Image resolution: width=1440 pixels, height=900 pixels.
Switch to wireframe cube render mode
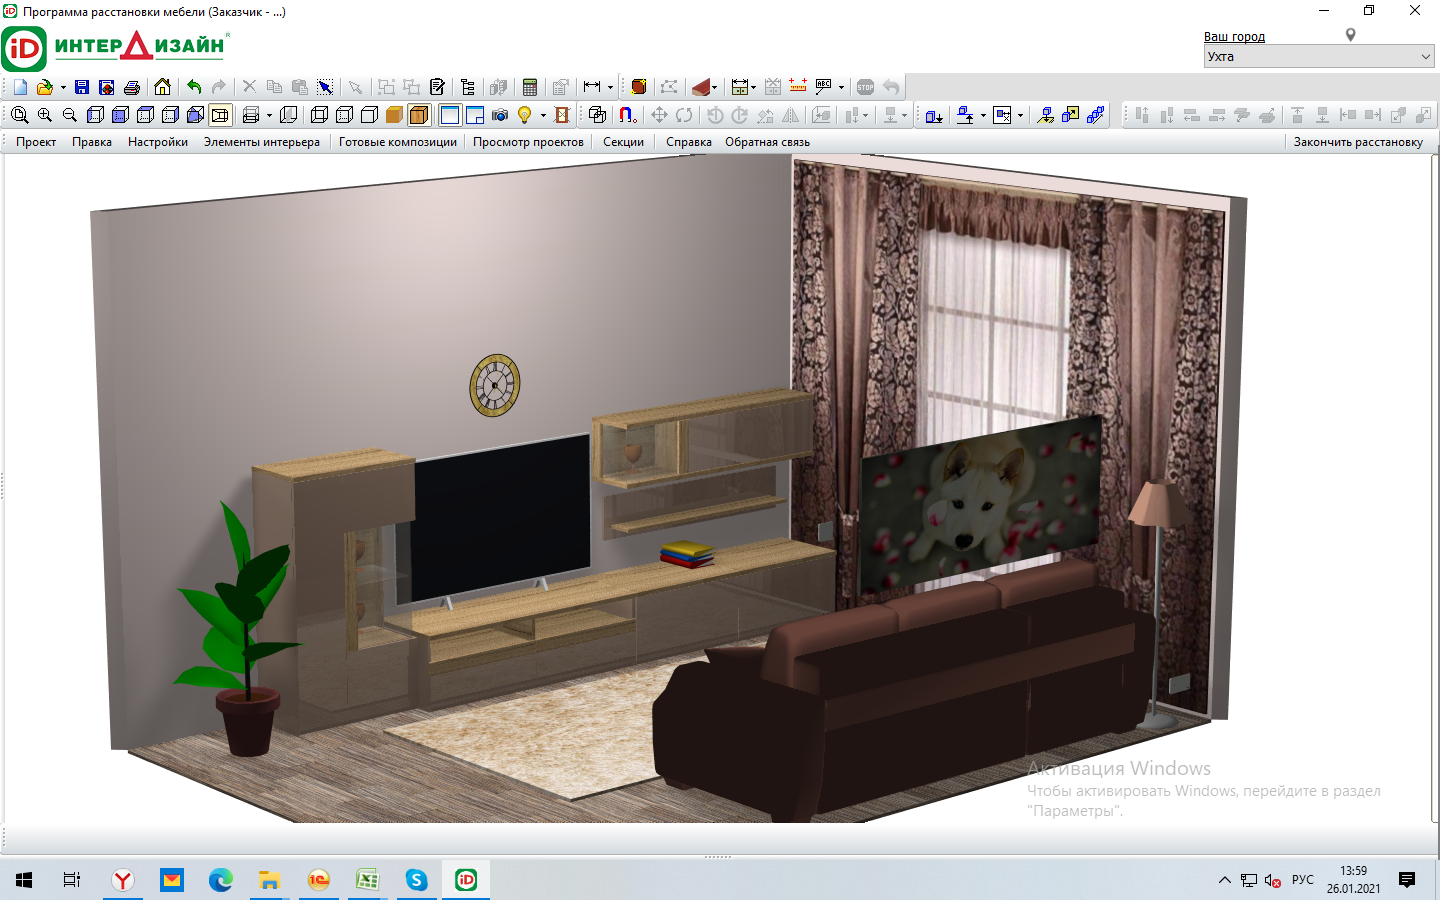[319, 115]
